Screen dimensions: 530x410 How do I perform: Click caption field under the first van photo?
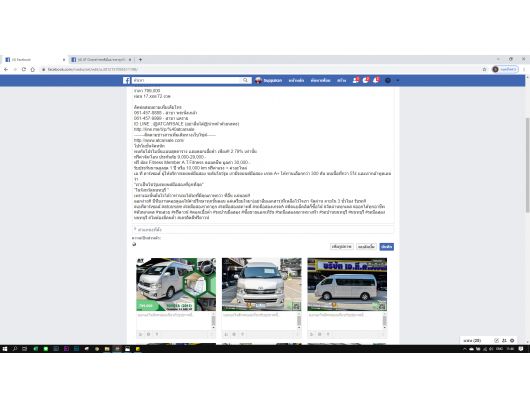(174, 321)
